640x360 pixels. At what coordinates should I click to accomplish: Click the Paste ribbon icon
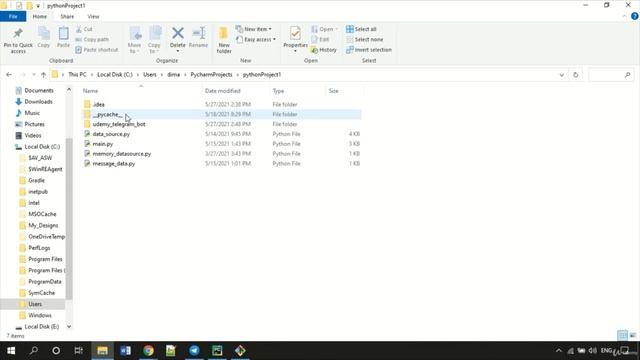click(x=63, y=37)
